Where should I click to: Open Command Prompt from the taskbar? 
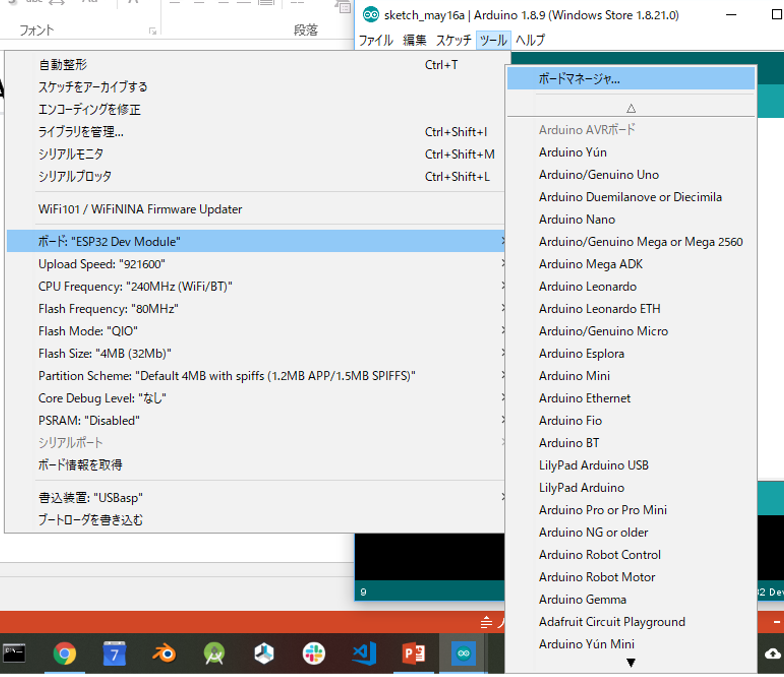point(14,654)
